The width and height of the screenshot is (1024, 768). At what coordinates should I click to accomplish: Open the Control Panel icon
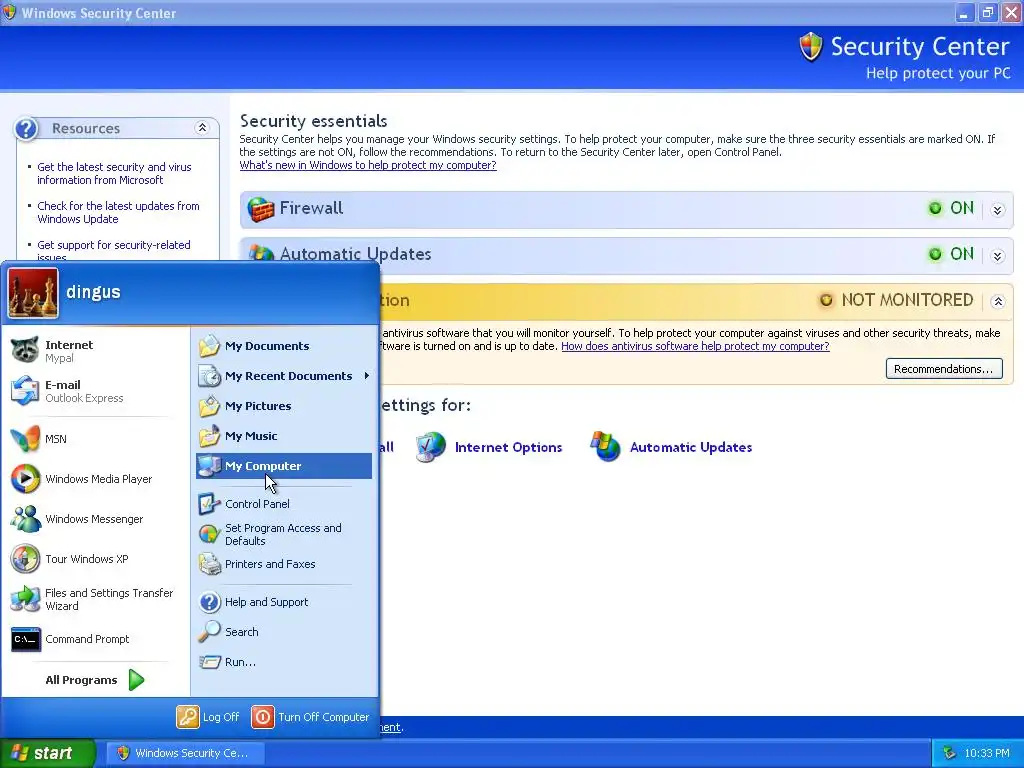[210, 504]
